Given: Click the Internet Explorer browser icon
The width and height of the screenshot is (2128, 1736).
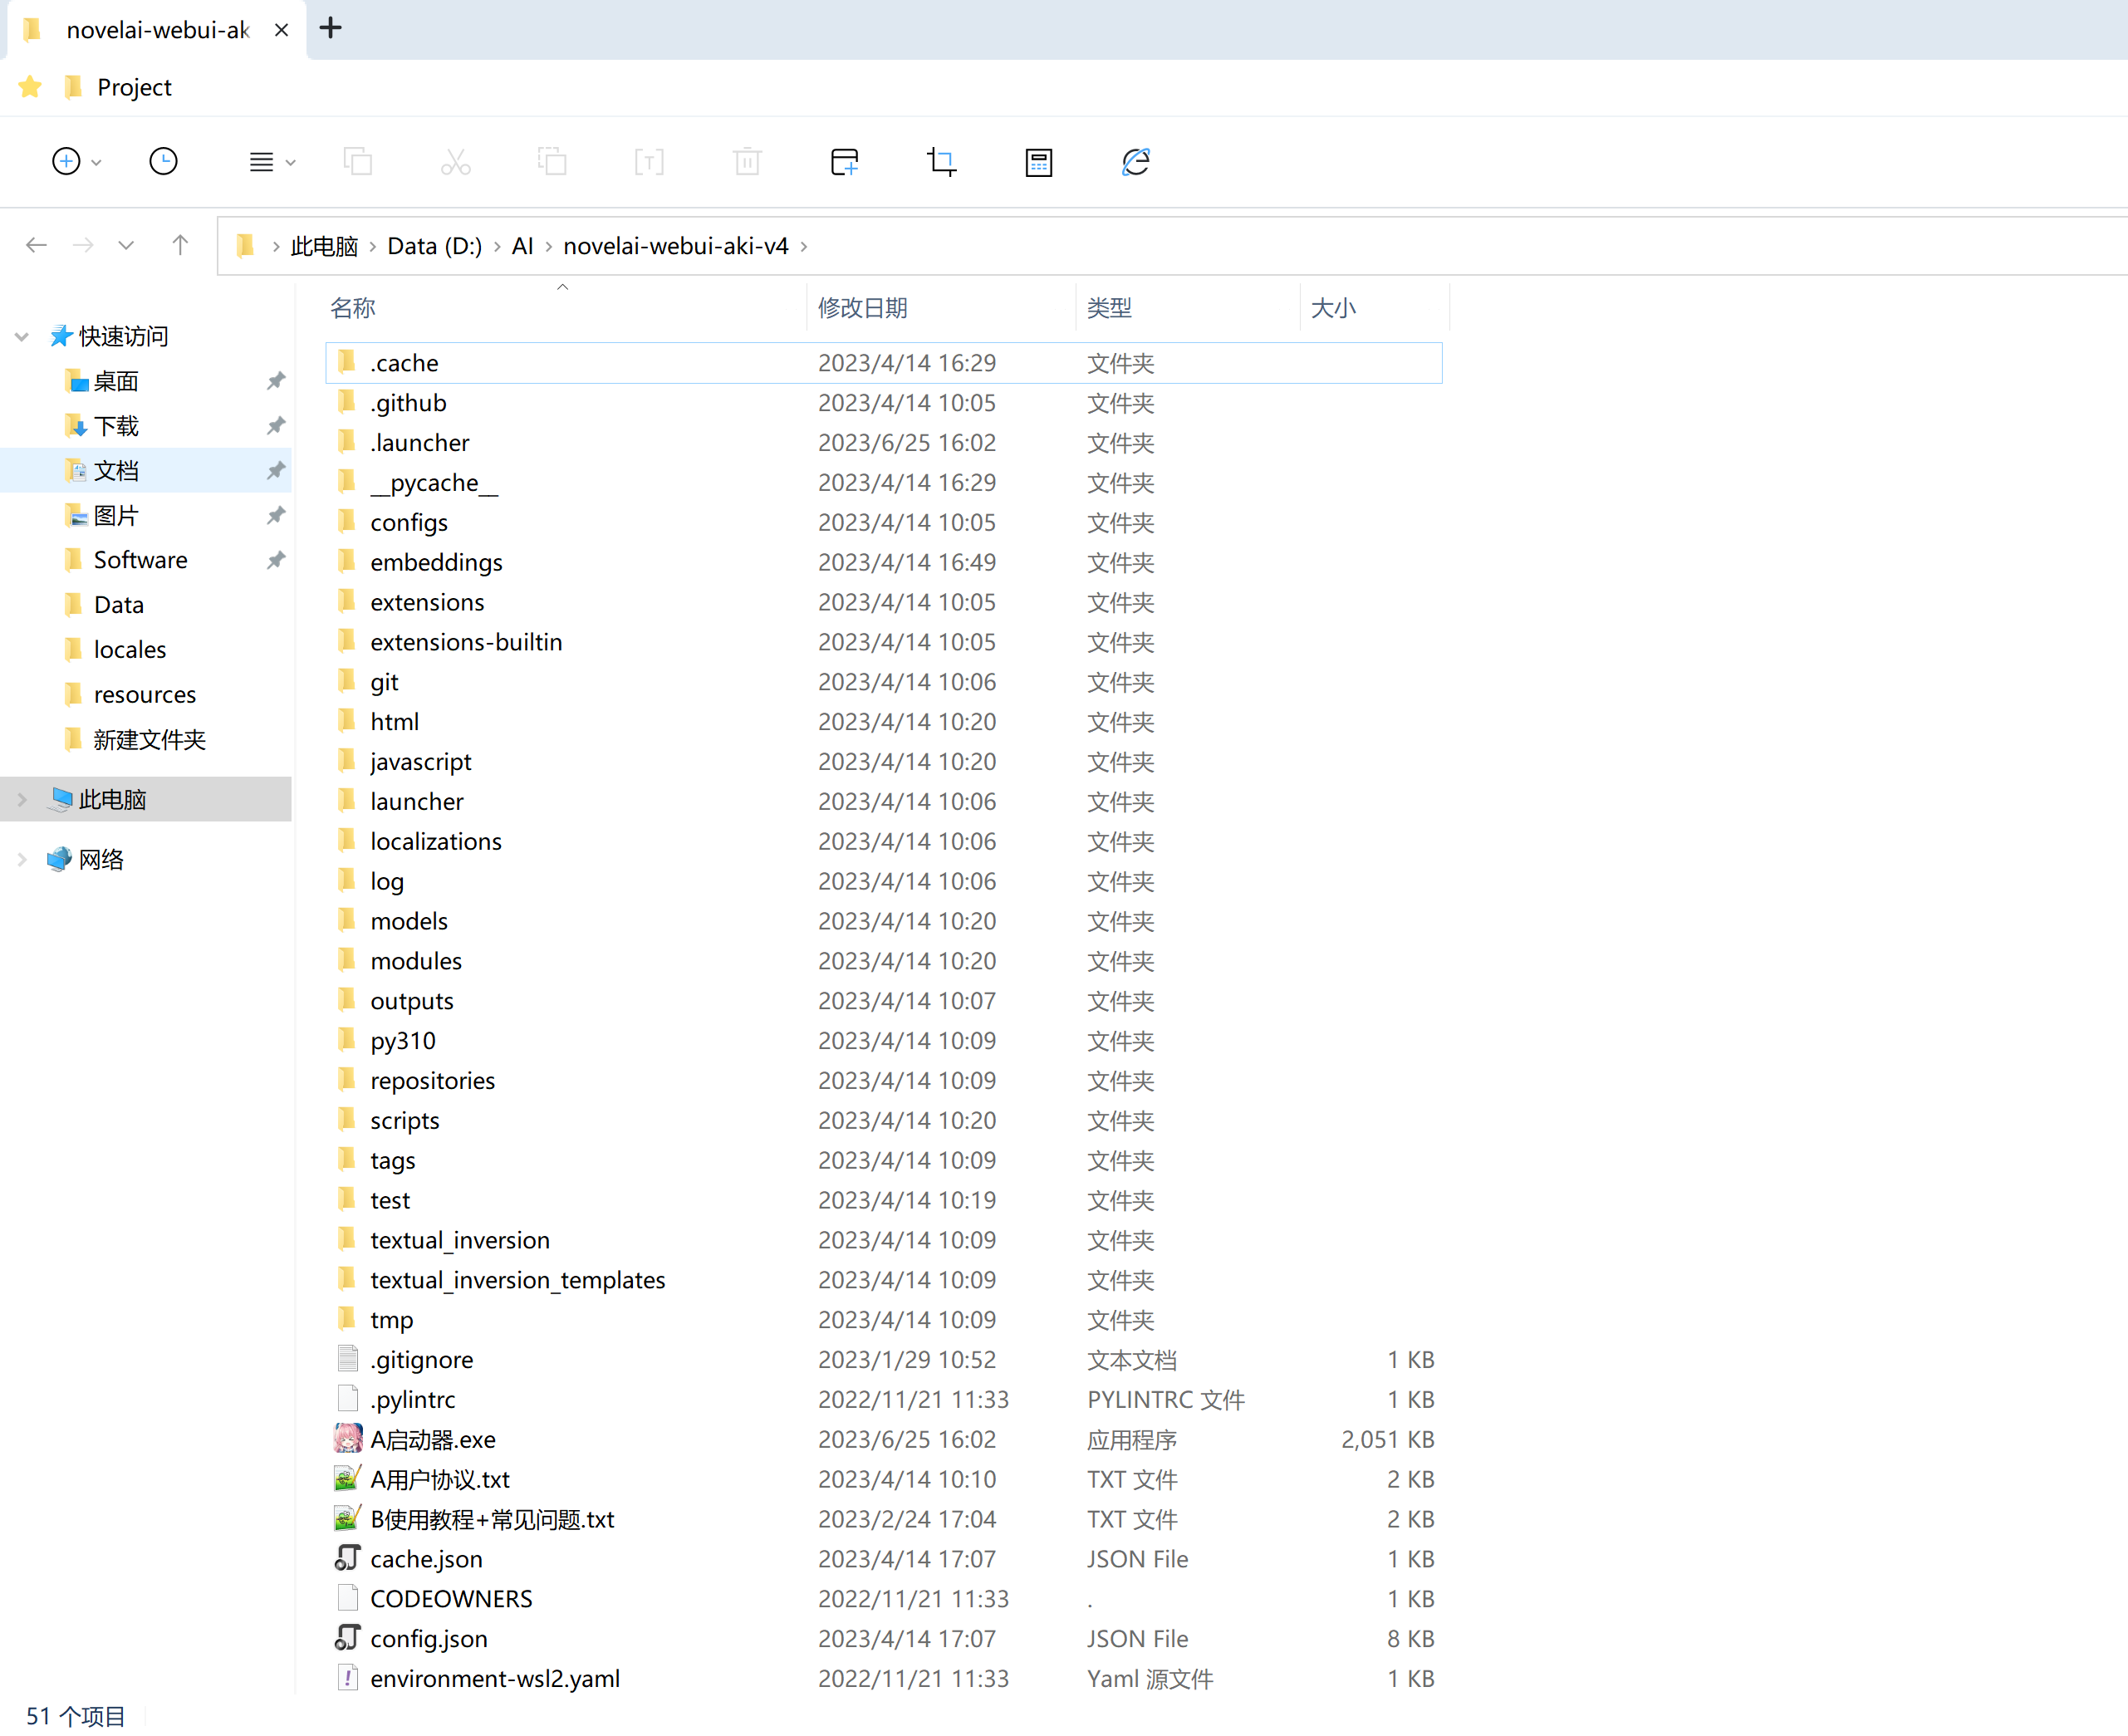Looking at the screenshot, I should [x=1135, y=161].
